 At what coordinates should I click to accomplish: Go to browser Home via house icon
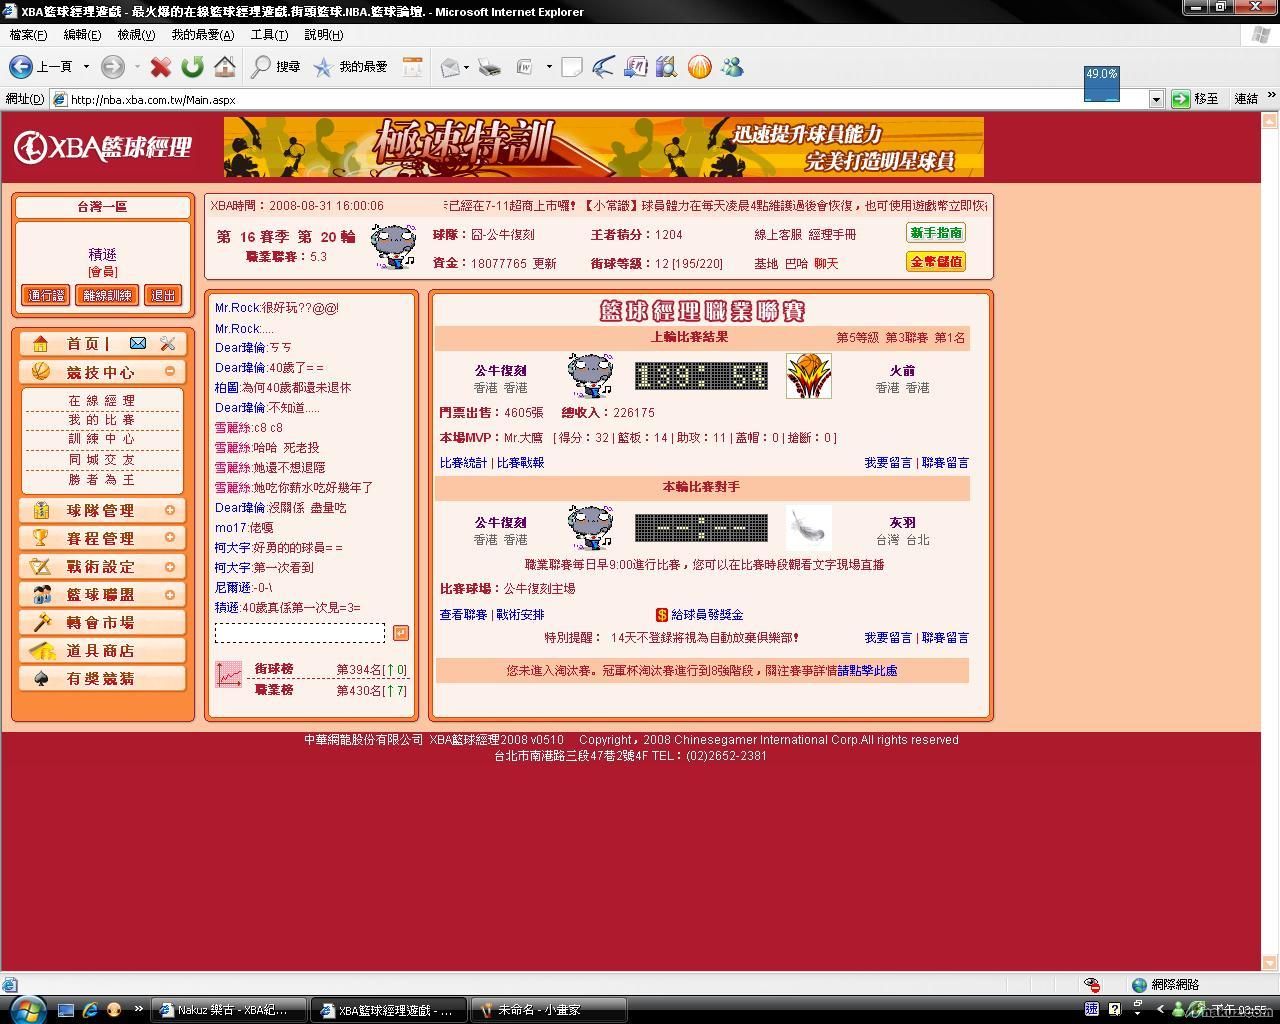(x=225, y=67)
